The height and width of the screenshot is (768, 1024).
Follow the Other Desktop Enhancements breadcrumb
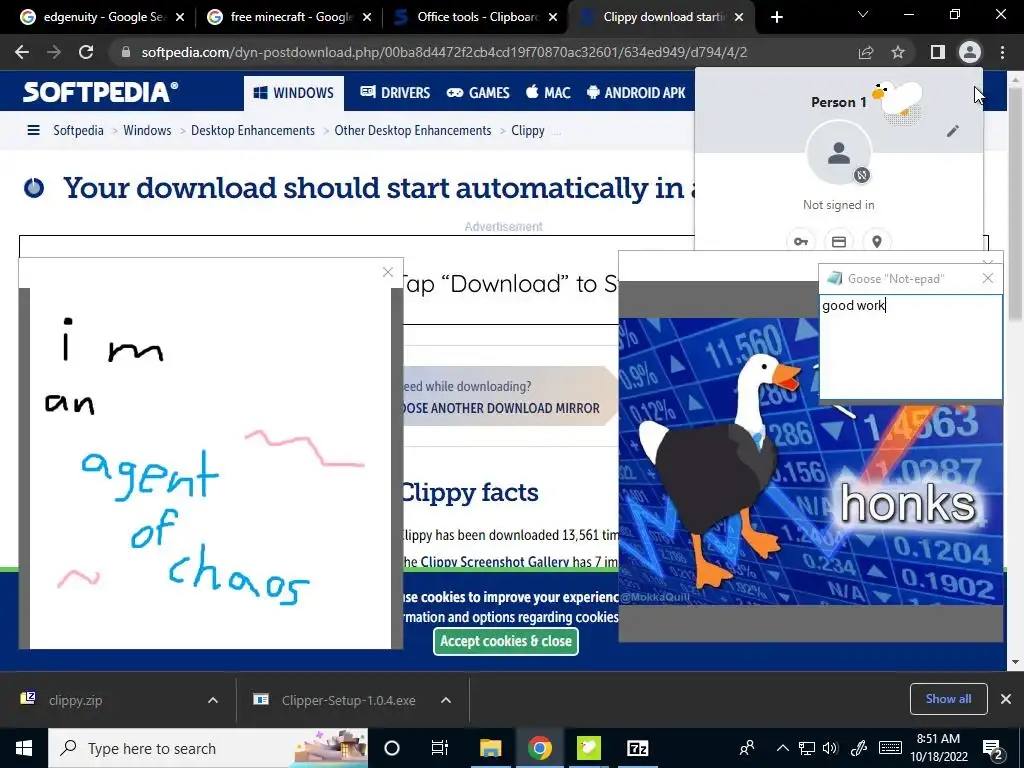click(x=413, y=130)
